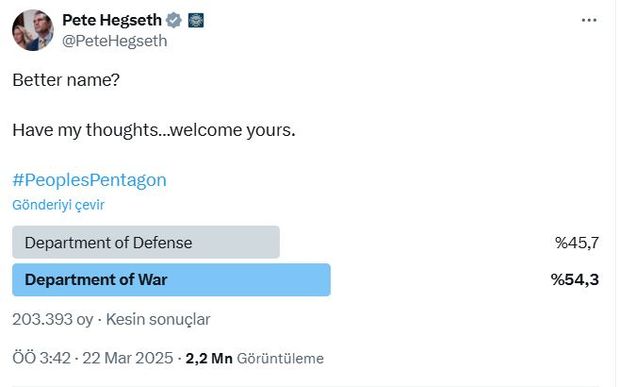
Task: Click the 203.393 oy vote count
Action: pyautogui.click(x=53, y=319)
